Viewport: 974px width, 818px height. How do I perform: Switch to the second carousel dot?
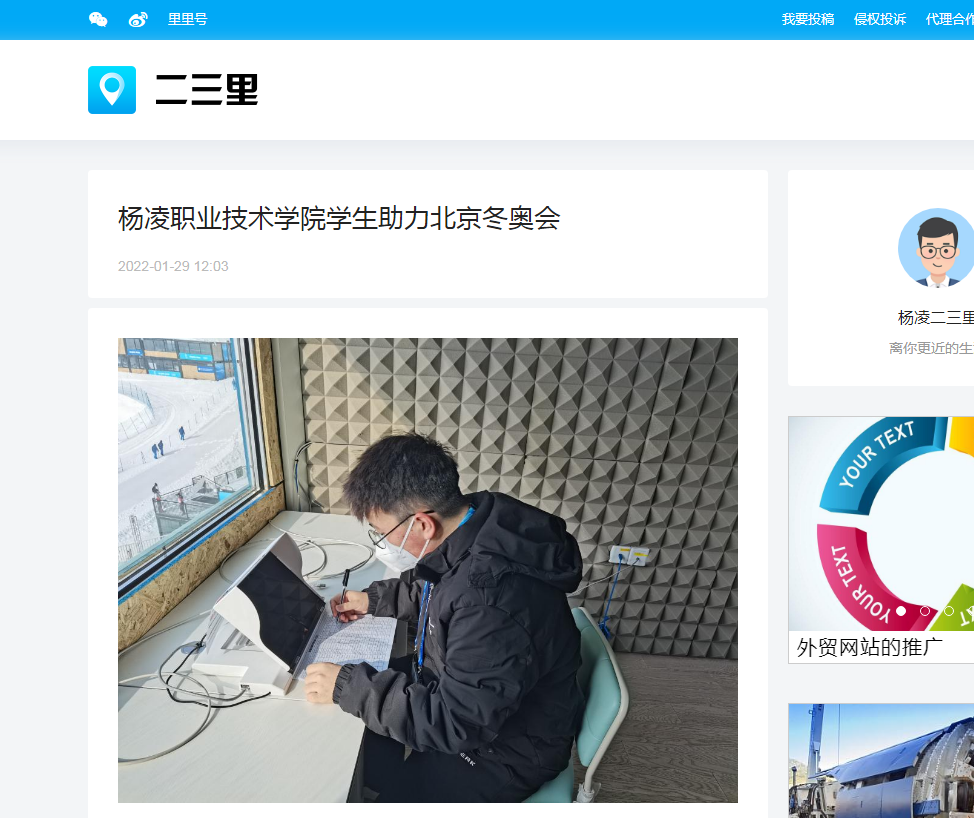click(x=925, y=610)
